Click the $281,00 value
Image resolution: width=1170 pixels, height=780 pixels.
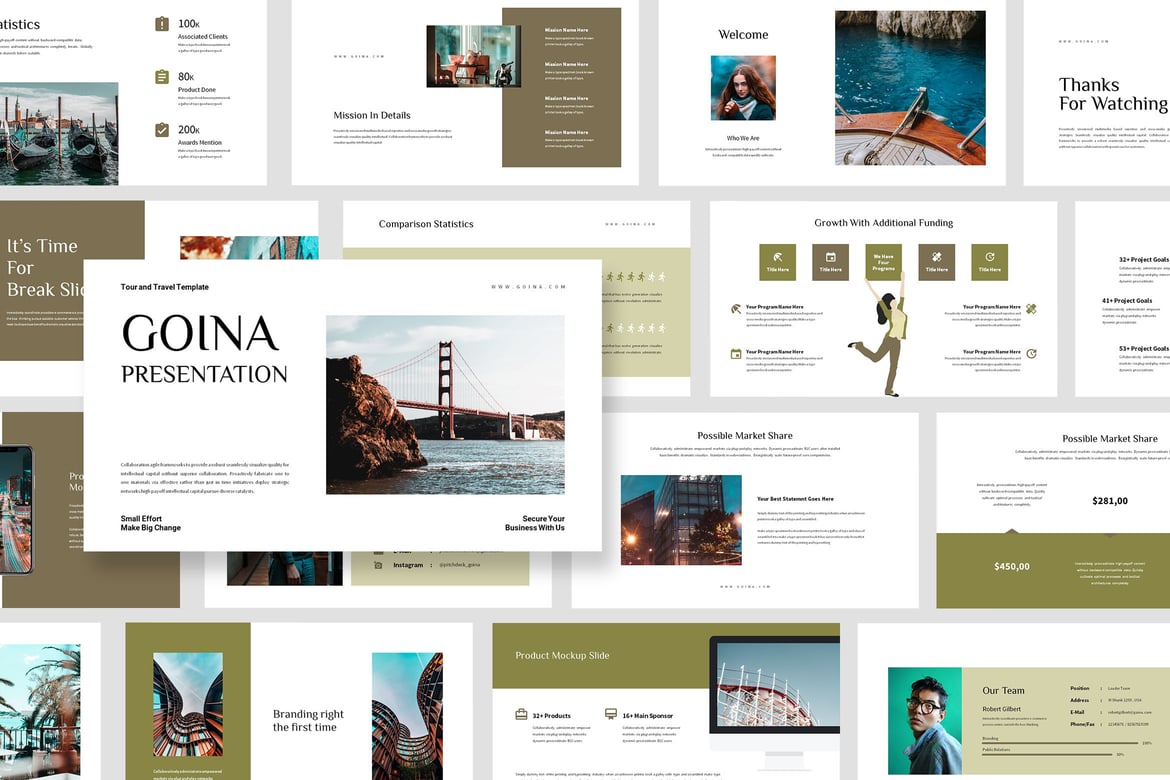(1110, 501)
